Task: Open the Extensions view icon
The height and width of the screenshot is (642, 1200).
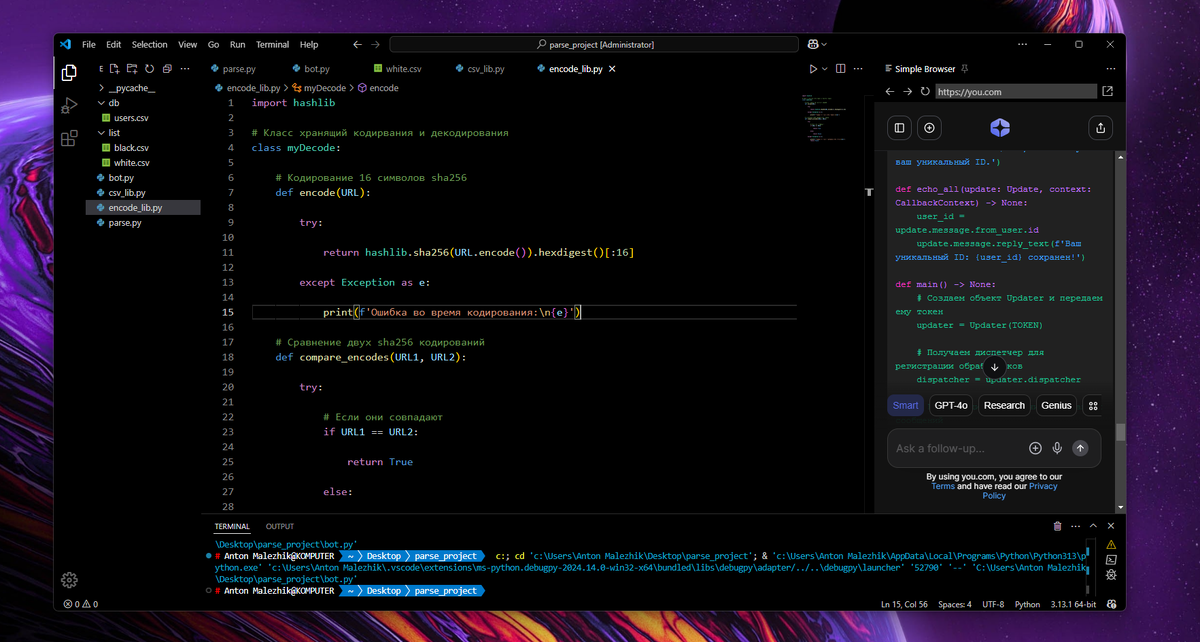Action: click(x=69, y=138)
